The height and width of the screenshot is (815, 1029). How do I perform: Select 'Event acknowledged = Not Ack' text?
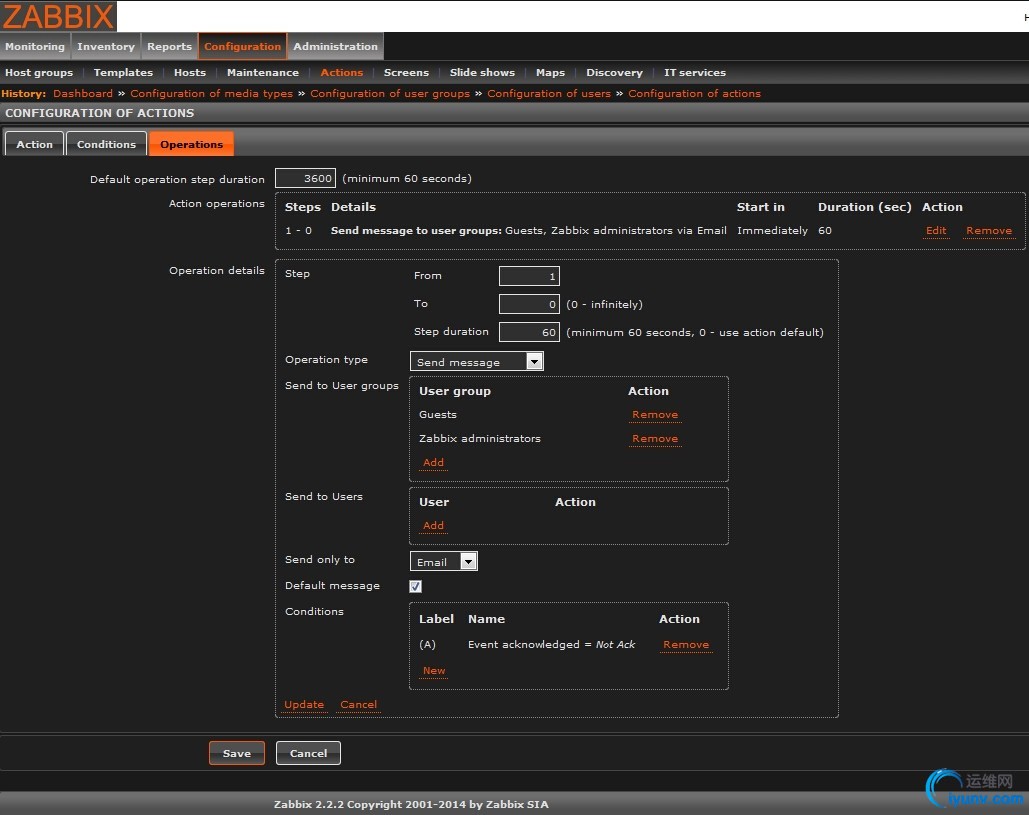[x=551, y=644]
